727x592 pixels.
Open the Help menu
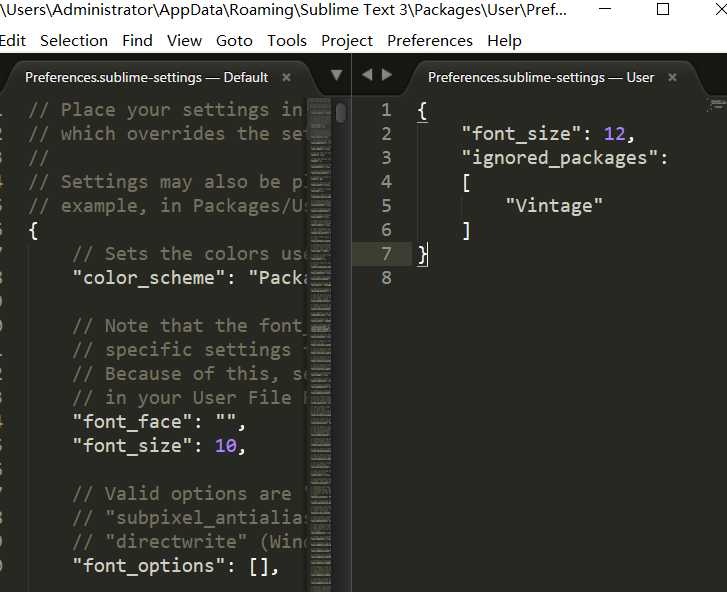point(504,41)
